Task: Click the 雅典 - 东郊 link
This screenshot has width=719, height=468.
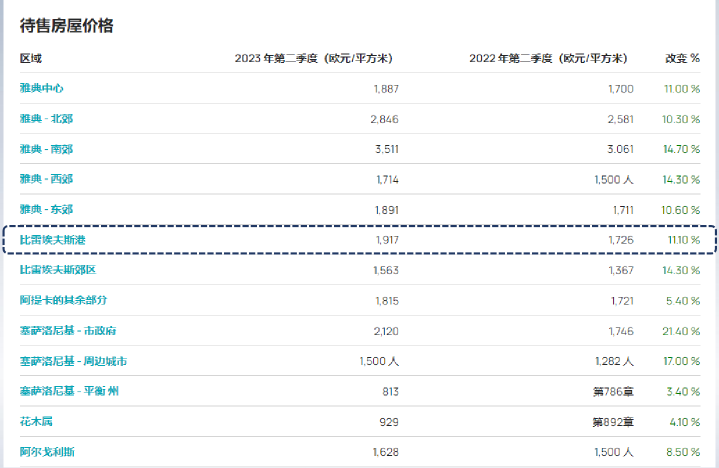Action: point(46,210)
